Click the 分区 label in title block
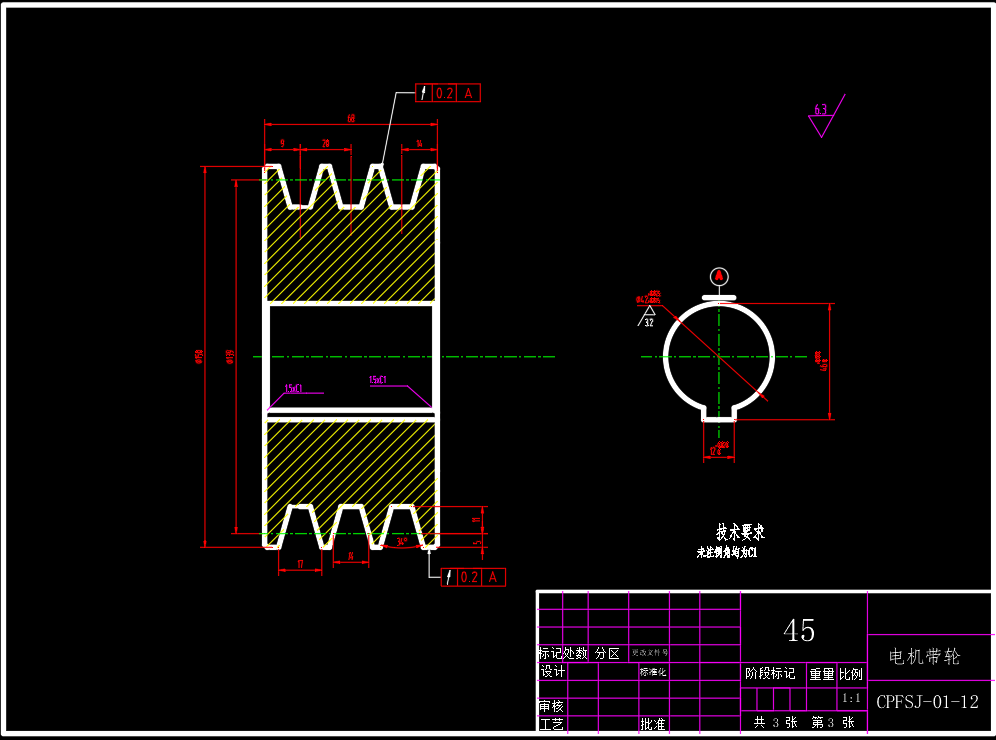This screenshot has width=996, height=740. (x=607, y=654)
